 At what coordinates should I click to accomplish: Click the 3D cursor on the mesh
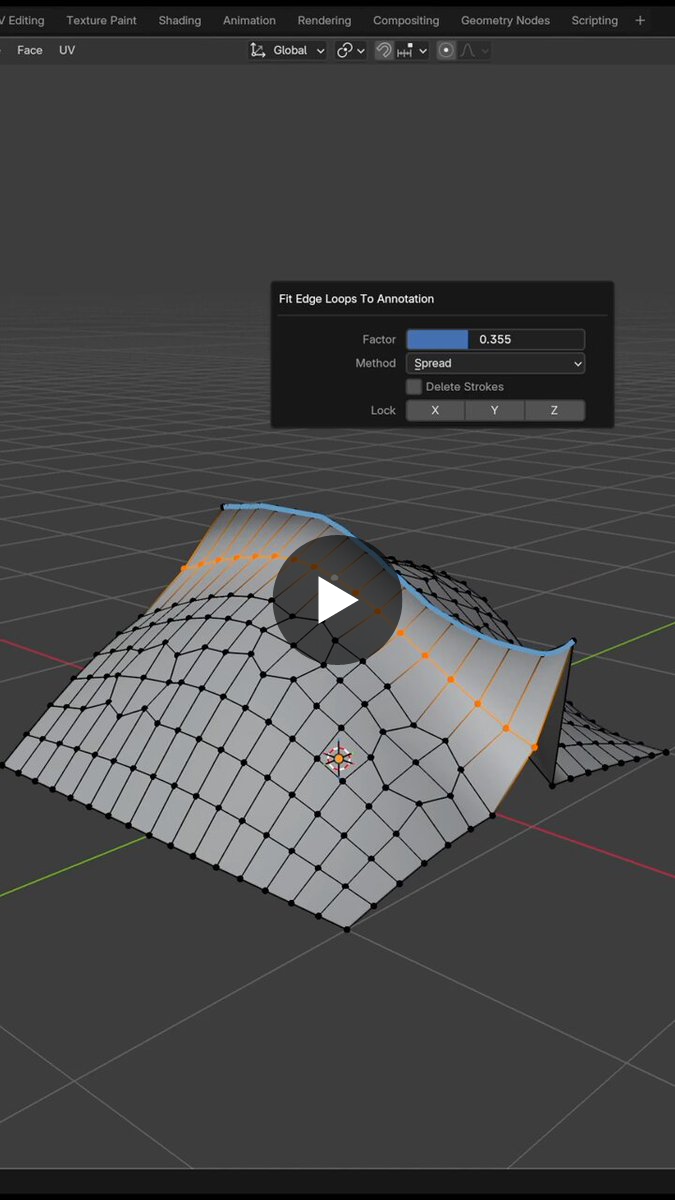339,759
